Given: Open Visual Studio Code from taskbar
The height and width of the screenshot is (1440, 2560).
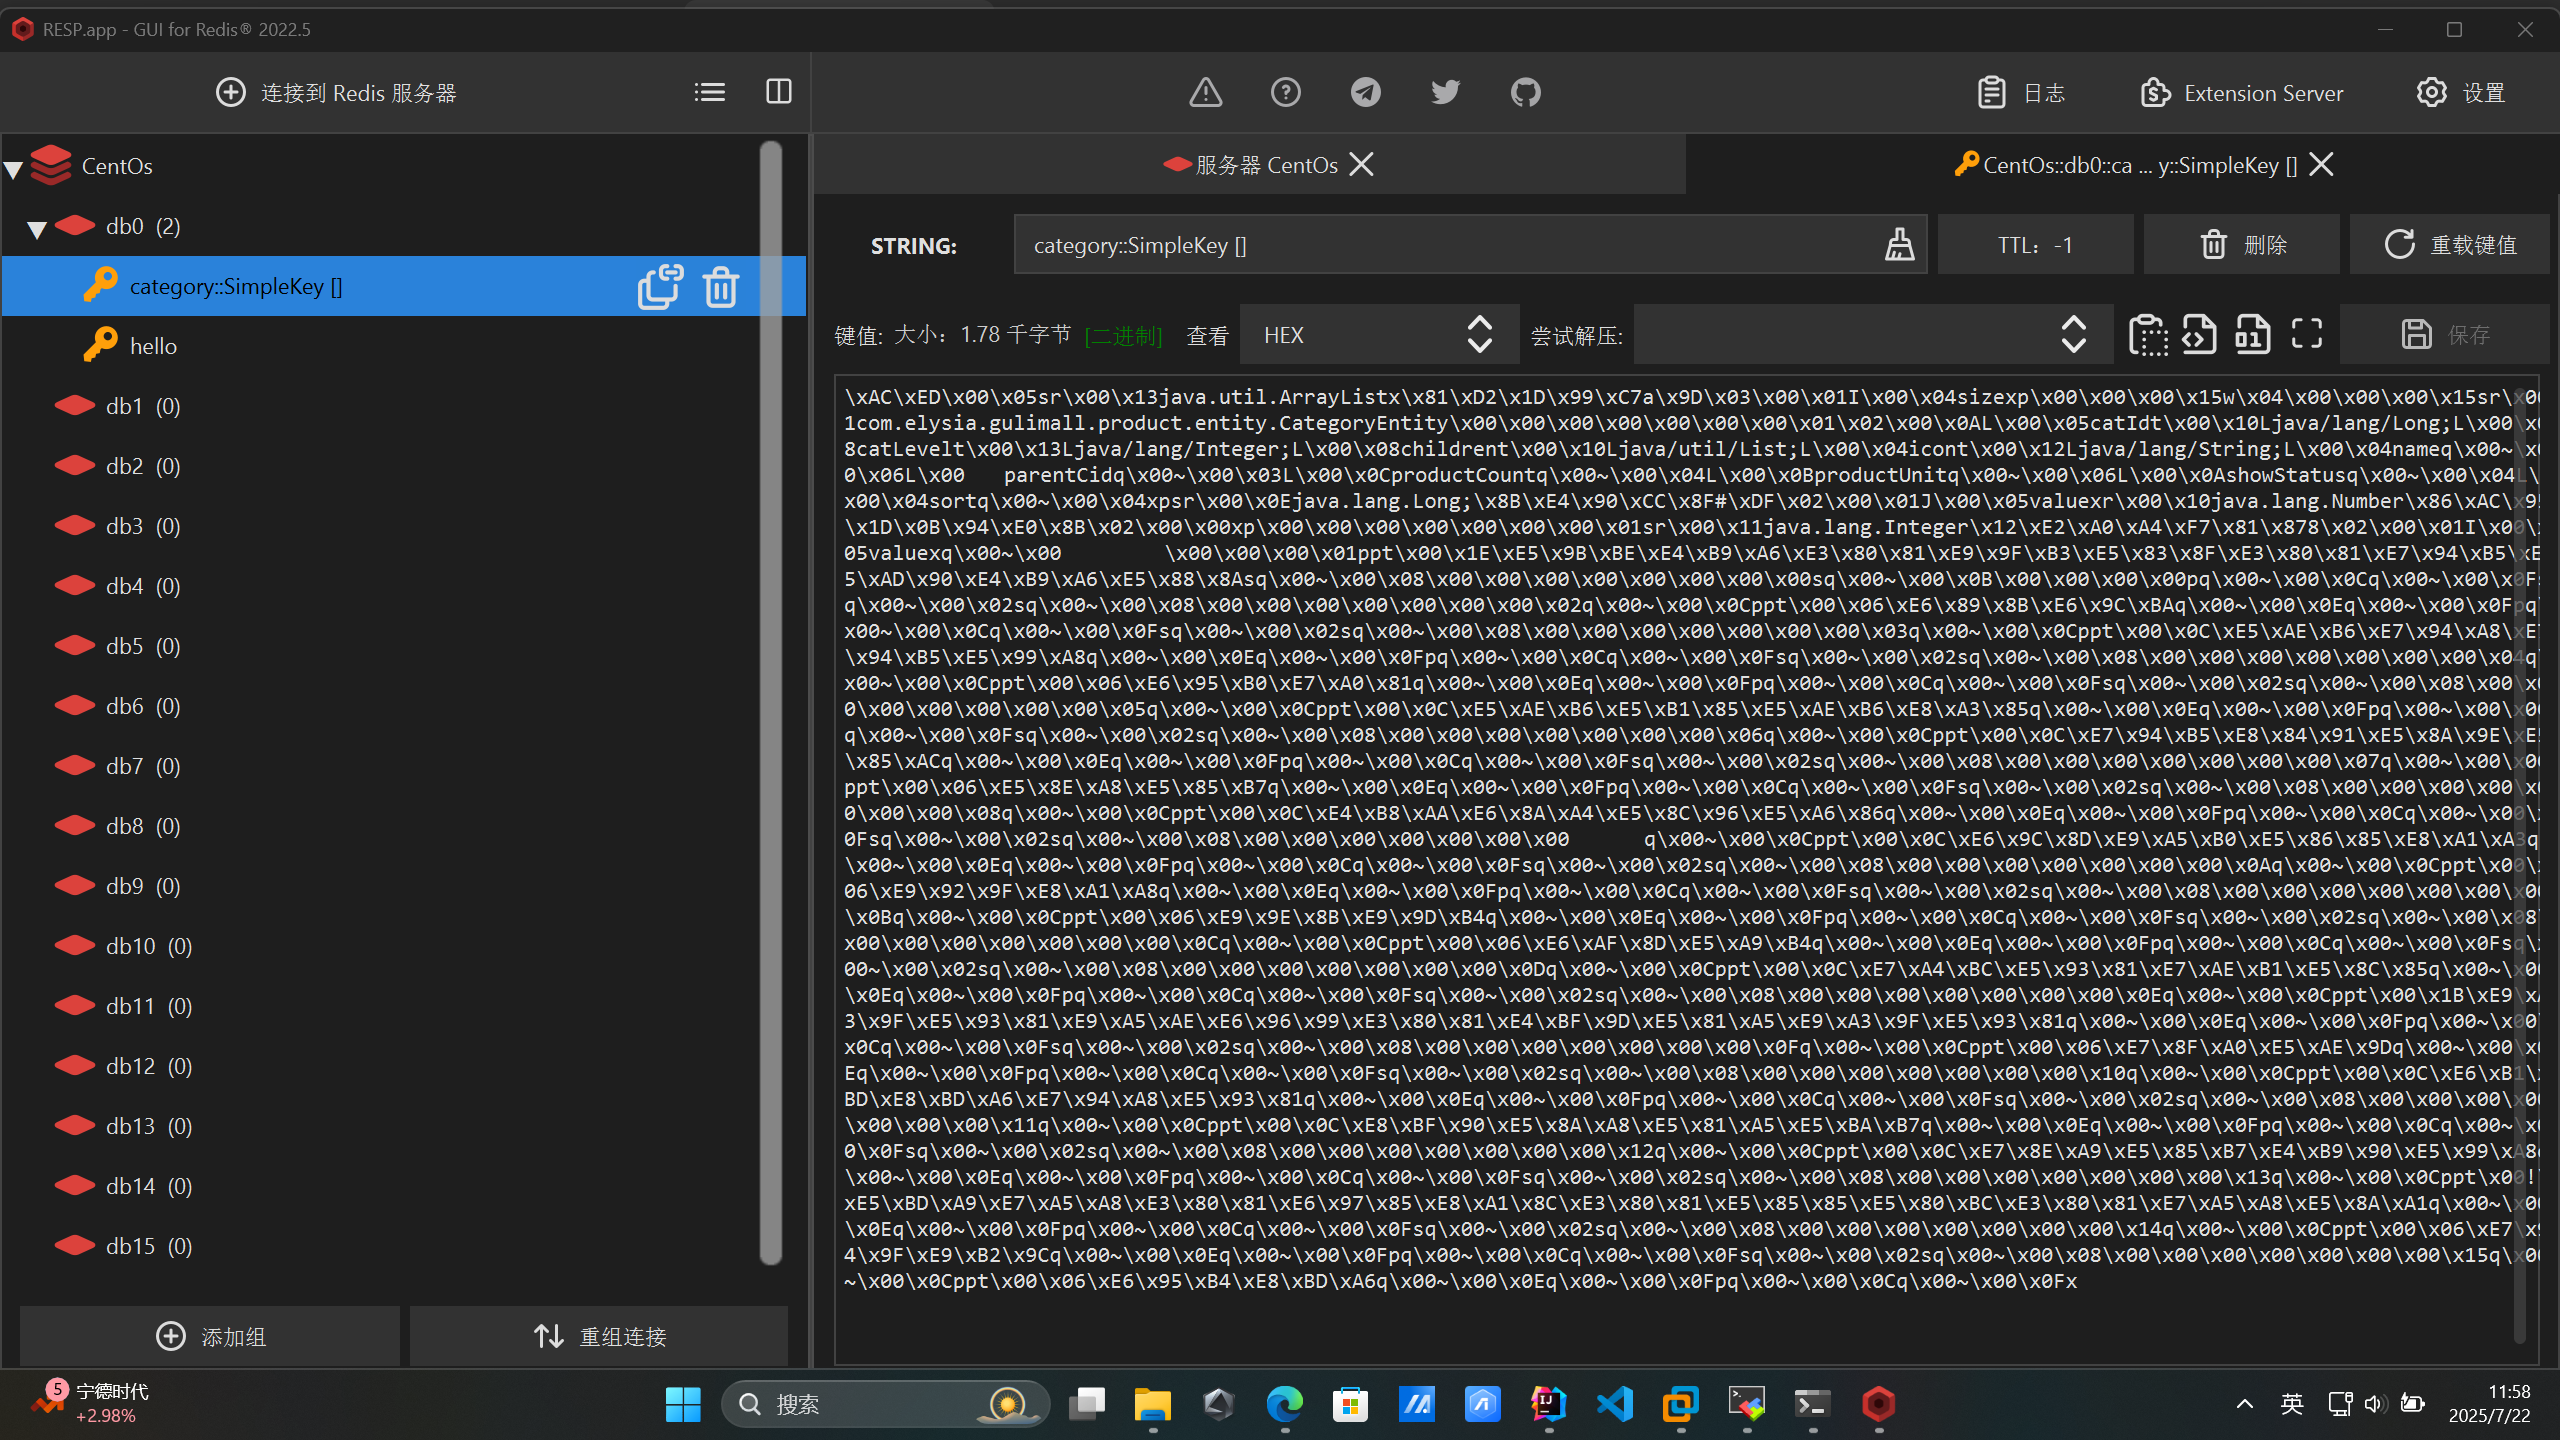Looking at the screenshot, I should (x=1615, y=1404).
